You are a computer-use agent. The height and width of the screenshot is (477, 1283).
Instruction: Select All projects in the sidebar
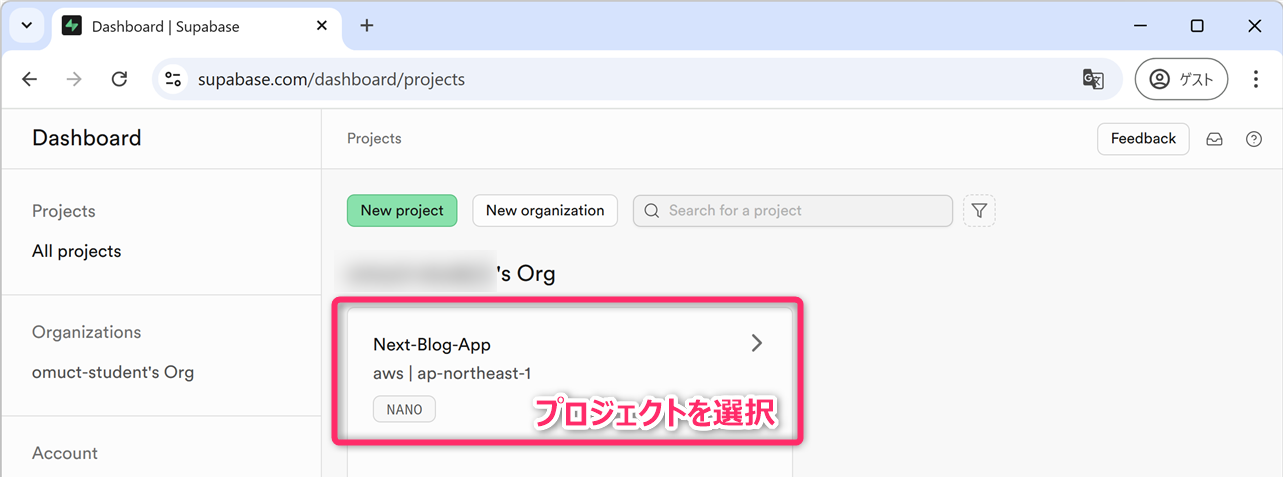[77, 252]
